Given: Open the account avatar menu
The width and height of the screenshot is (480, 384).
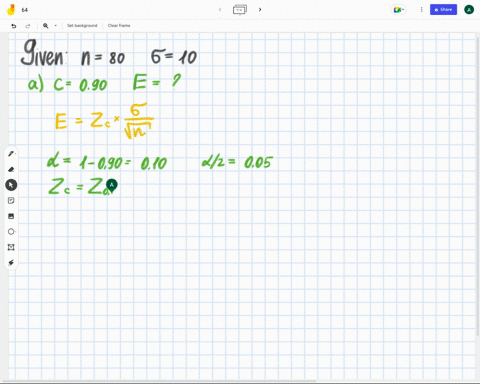Looking at the screenshot, I should point(469,10).
